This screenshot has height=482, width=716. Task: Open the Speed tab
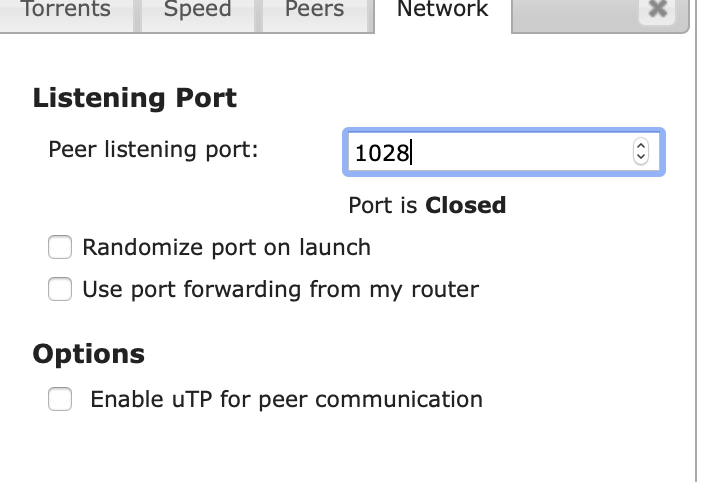pos(197,10)
